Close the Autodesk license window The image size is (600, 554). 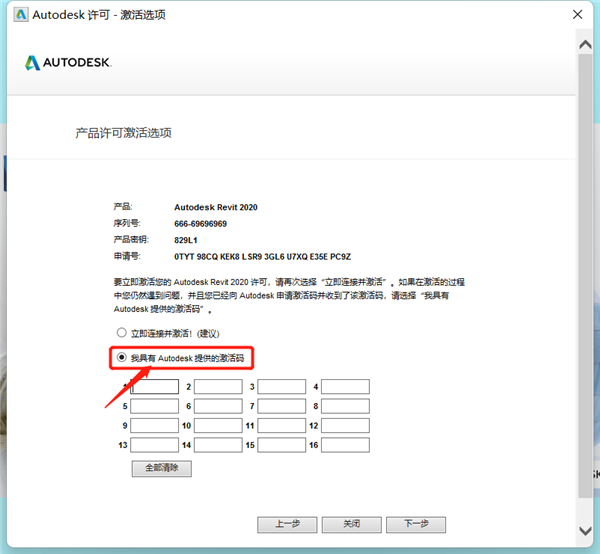(x=578, y=15)
